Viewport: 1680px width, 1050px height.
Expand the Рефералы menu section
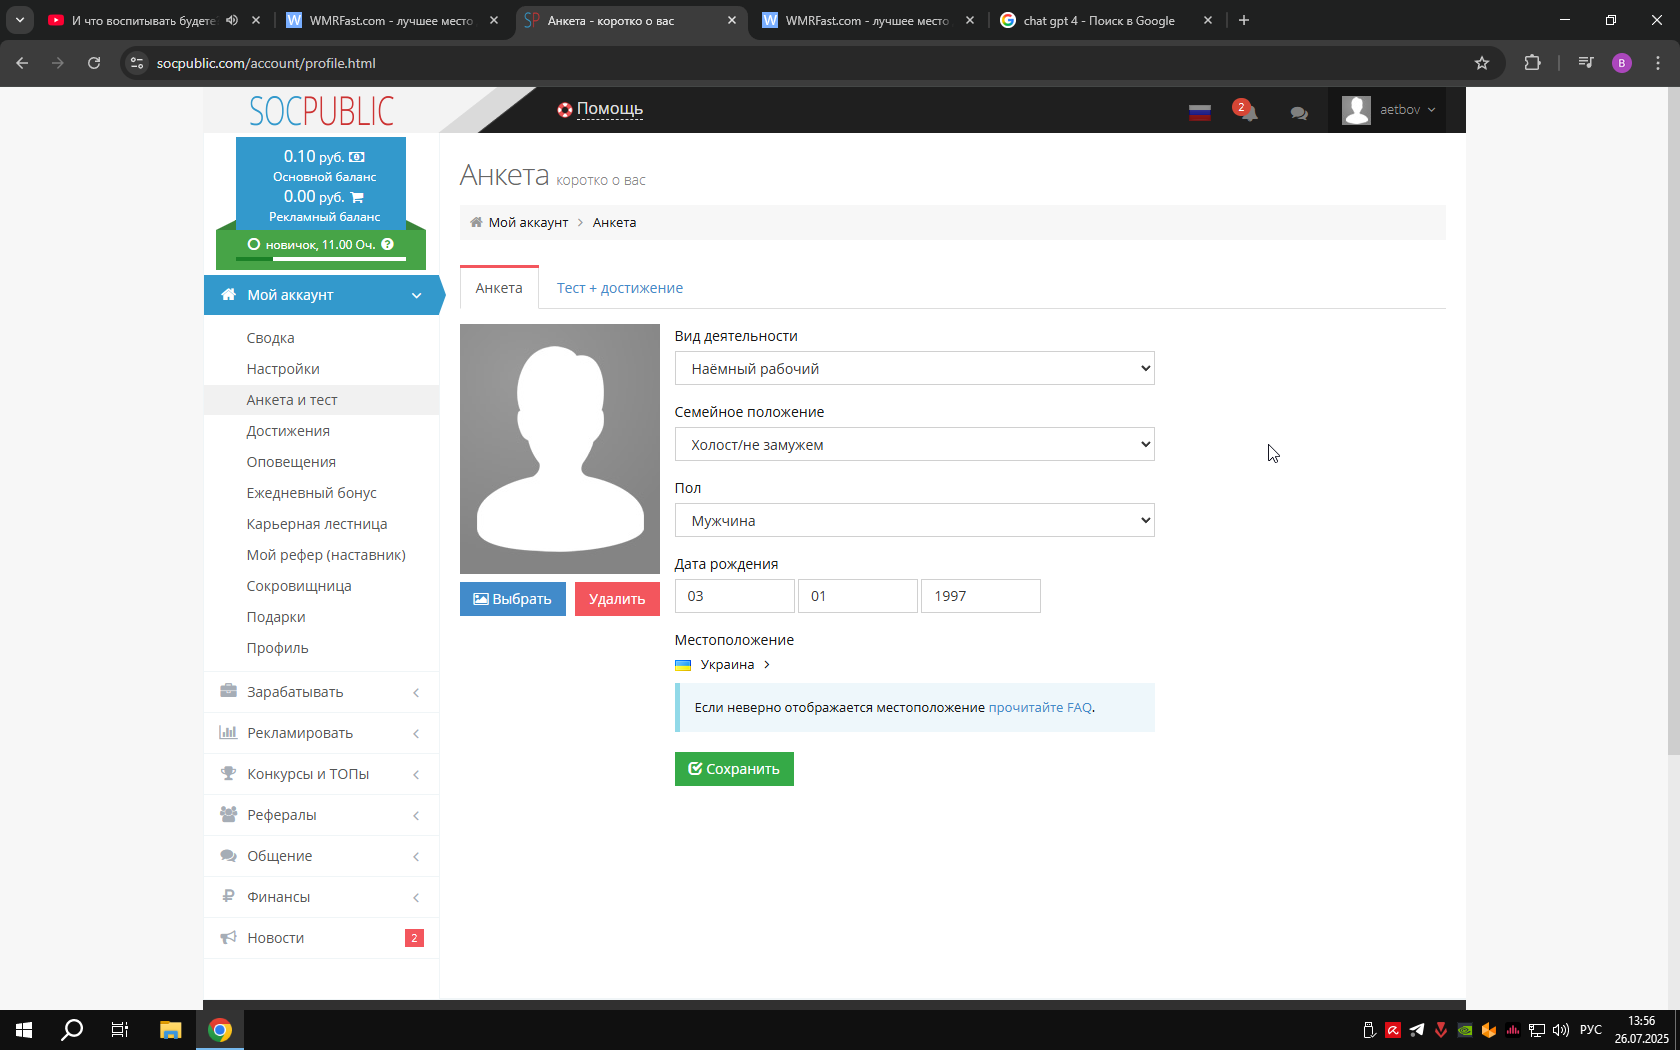pyautogui.click(x=321, y=815)
